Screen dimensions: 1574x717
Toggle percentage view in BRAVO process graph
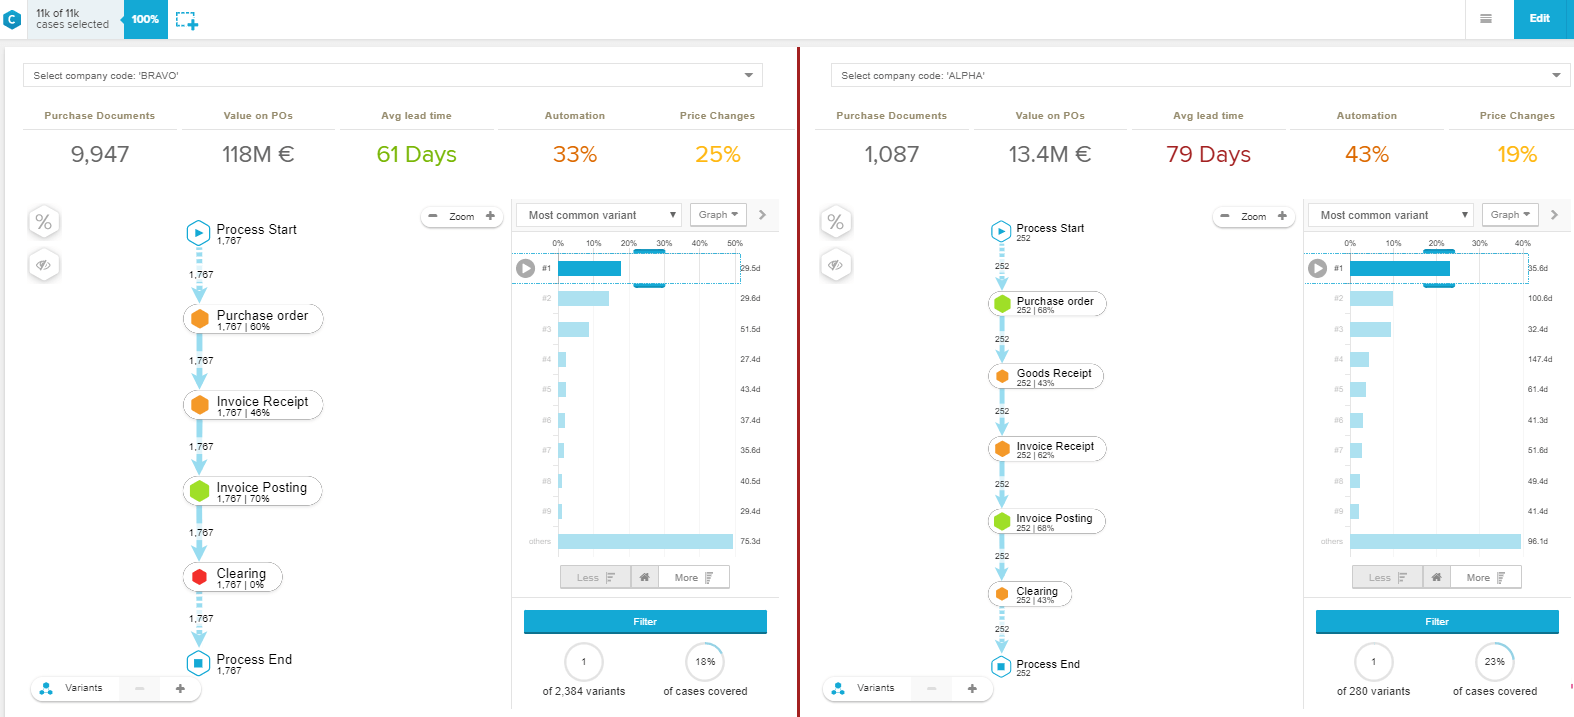tap(43, 222)
